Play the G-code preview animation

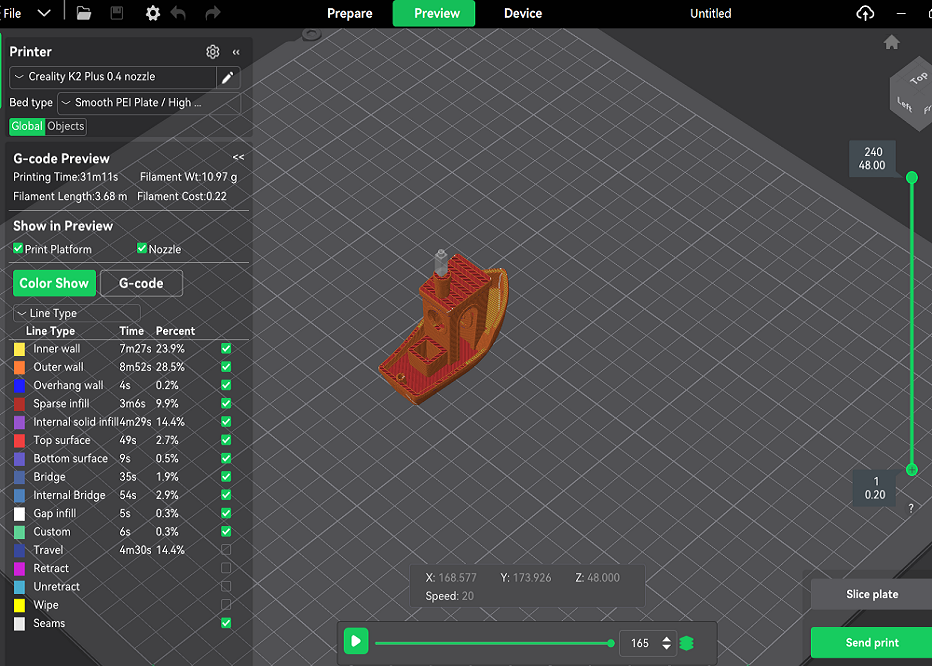[355, 642]
